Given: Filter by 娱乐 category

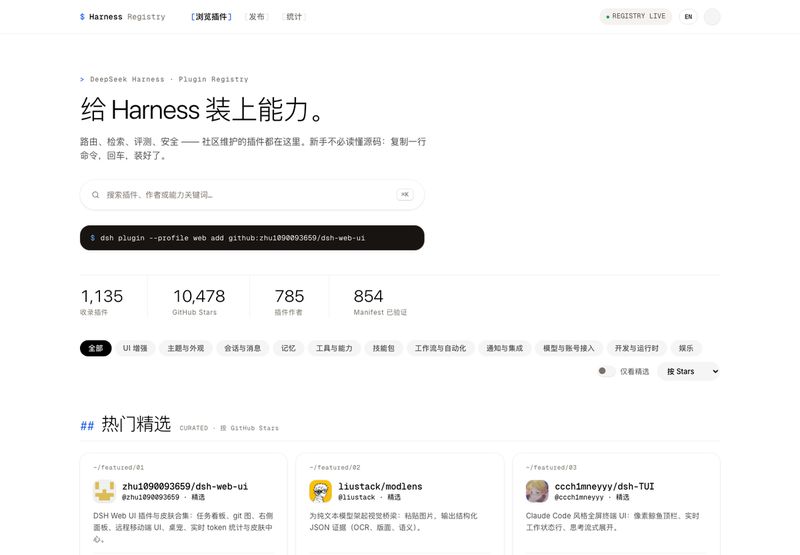Looking at the screenshot, I should coord(686,348).
